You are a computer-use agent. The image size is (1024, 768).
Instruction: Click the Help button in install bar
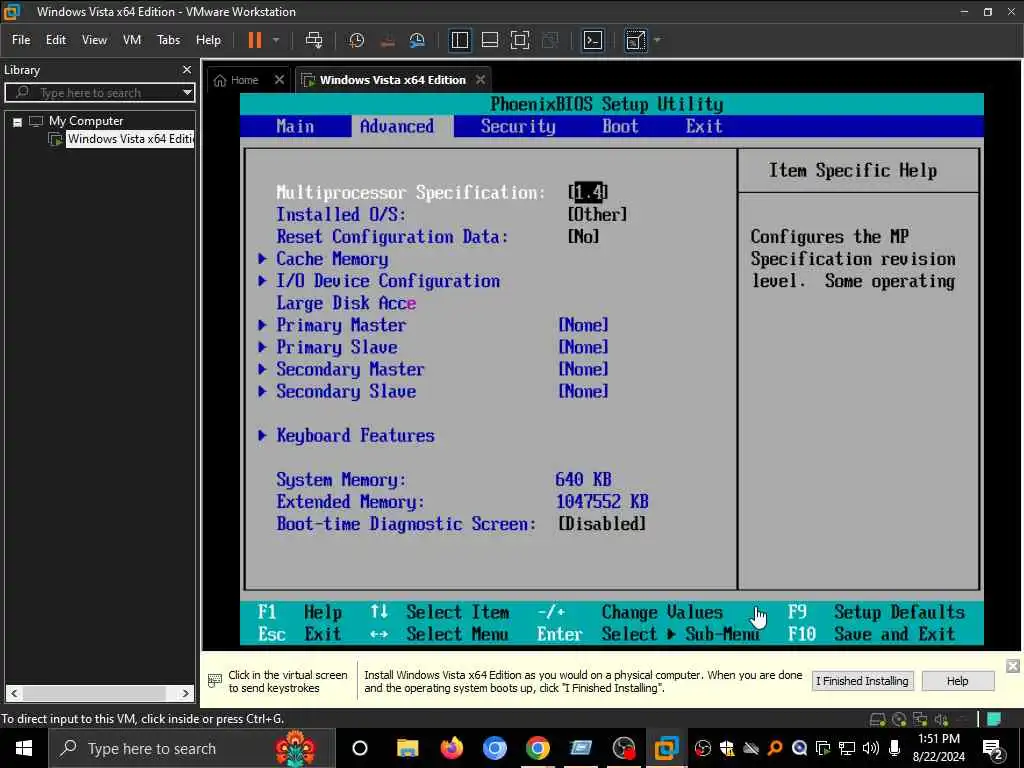957,681
